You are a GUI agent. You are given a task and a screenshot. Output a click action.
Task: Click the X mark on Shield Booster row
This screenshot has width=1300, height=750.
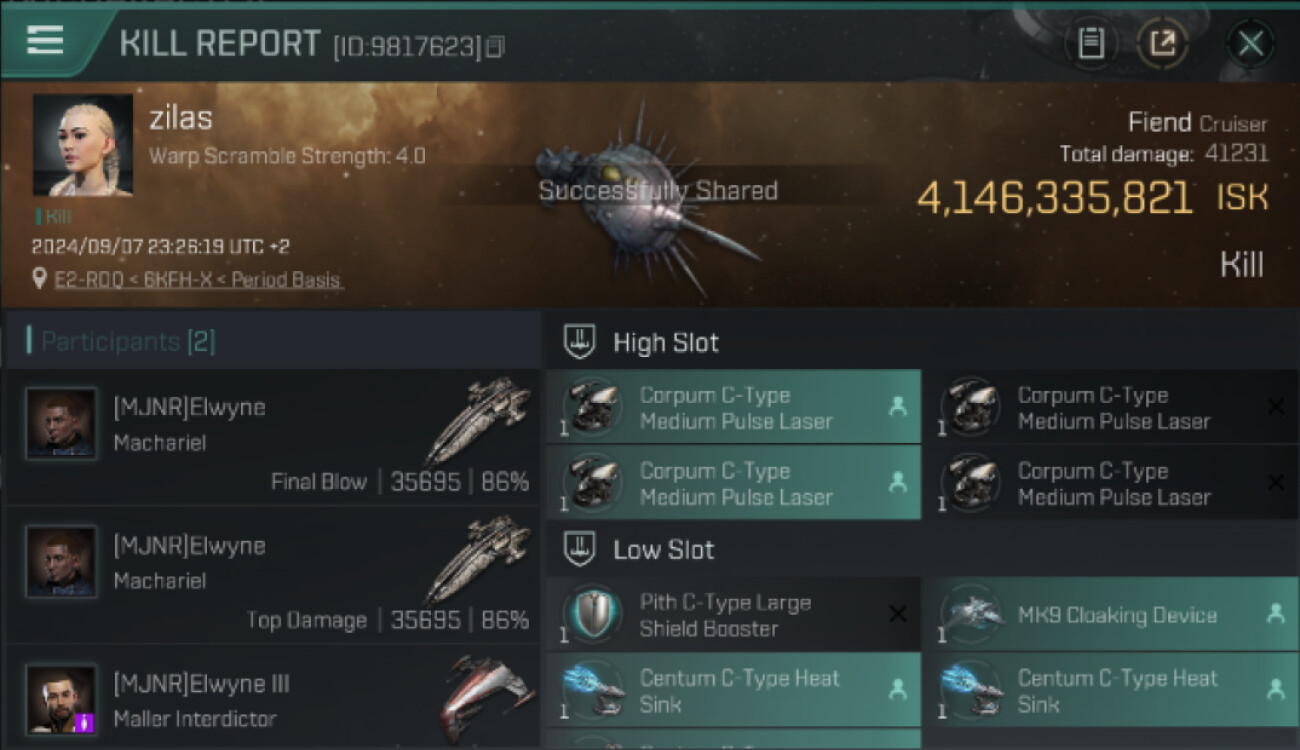(898, 614)
